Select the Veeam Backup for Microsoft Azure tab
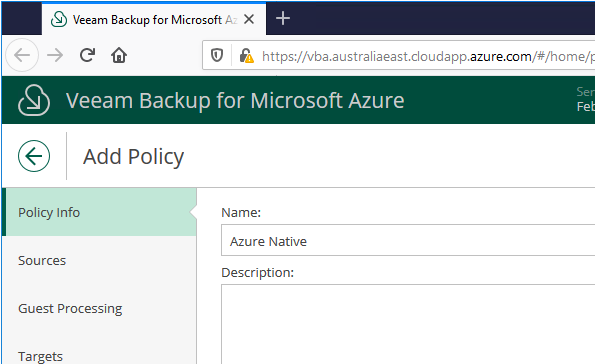Viewport: 595px width, 364px height. click(154, 19)
